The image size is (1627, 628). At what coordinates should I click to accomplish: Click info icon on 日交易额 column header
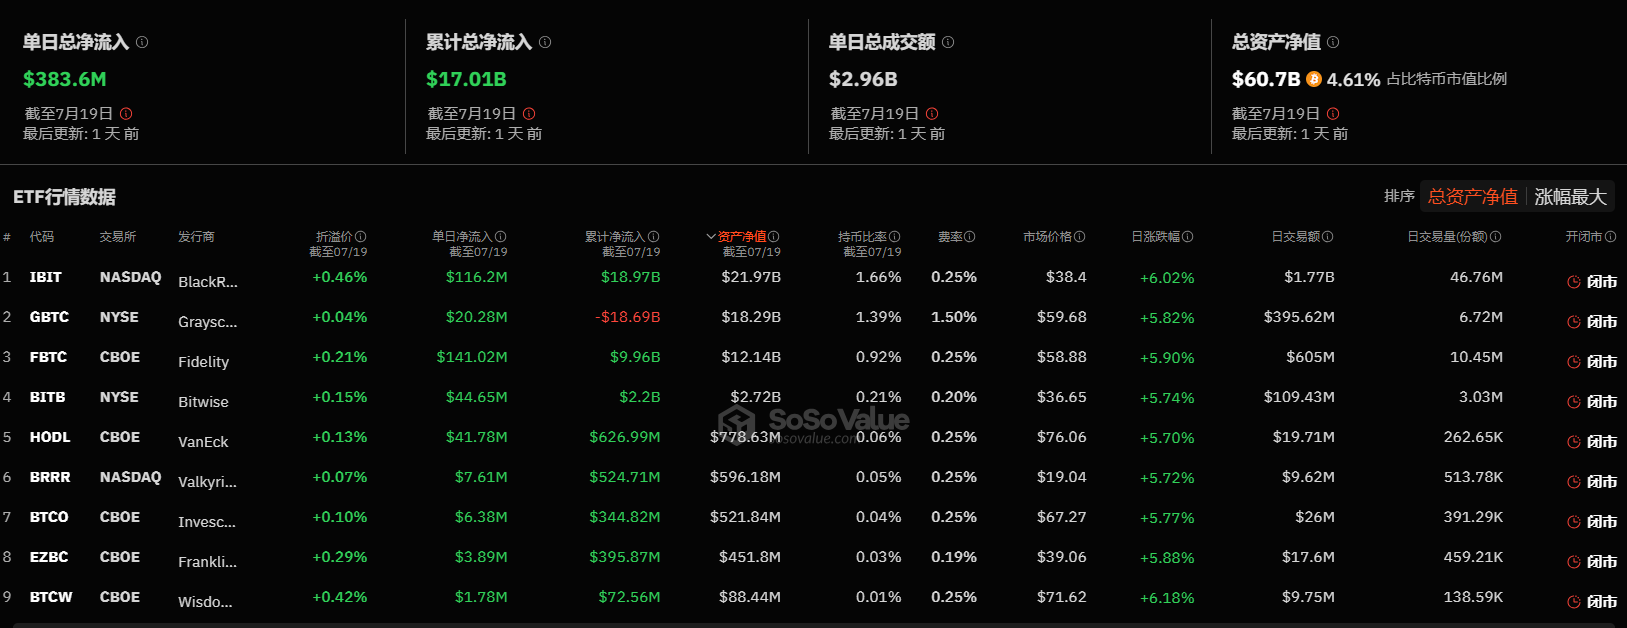click(1328, 237)
